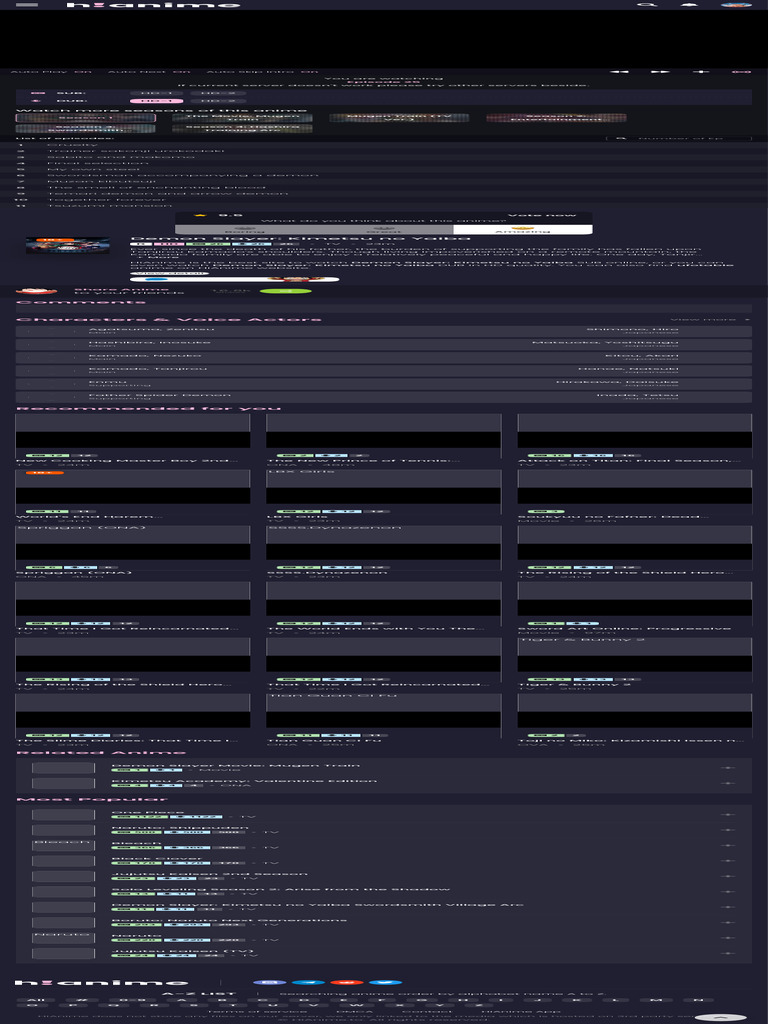Vote Boring for this anime
The width and height of the screenshot is (768, 1024).
tap(244, 230)
